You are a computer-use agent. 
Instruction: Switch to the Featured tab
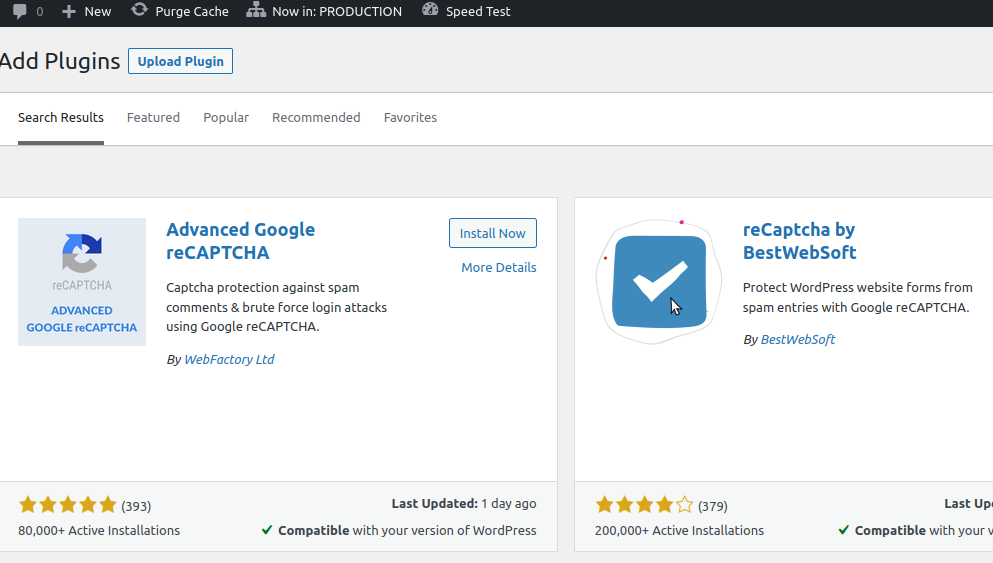(153, 118)
